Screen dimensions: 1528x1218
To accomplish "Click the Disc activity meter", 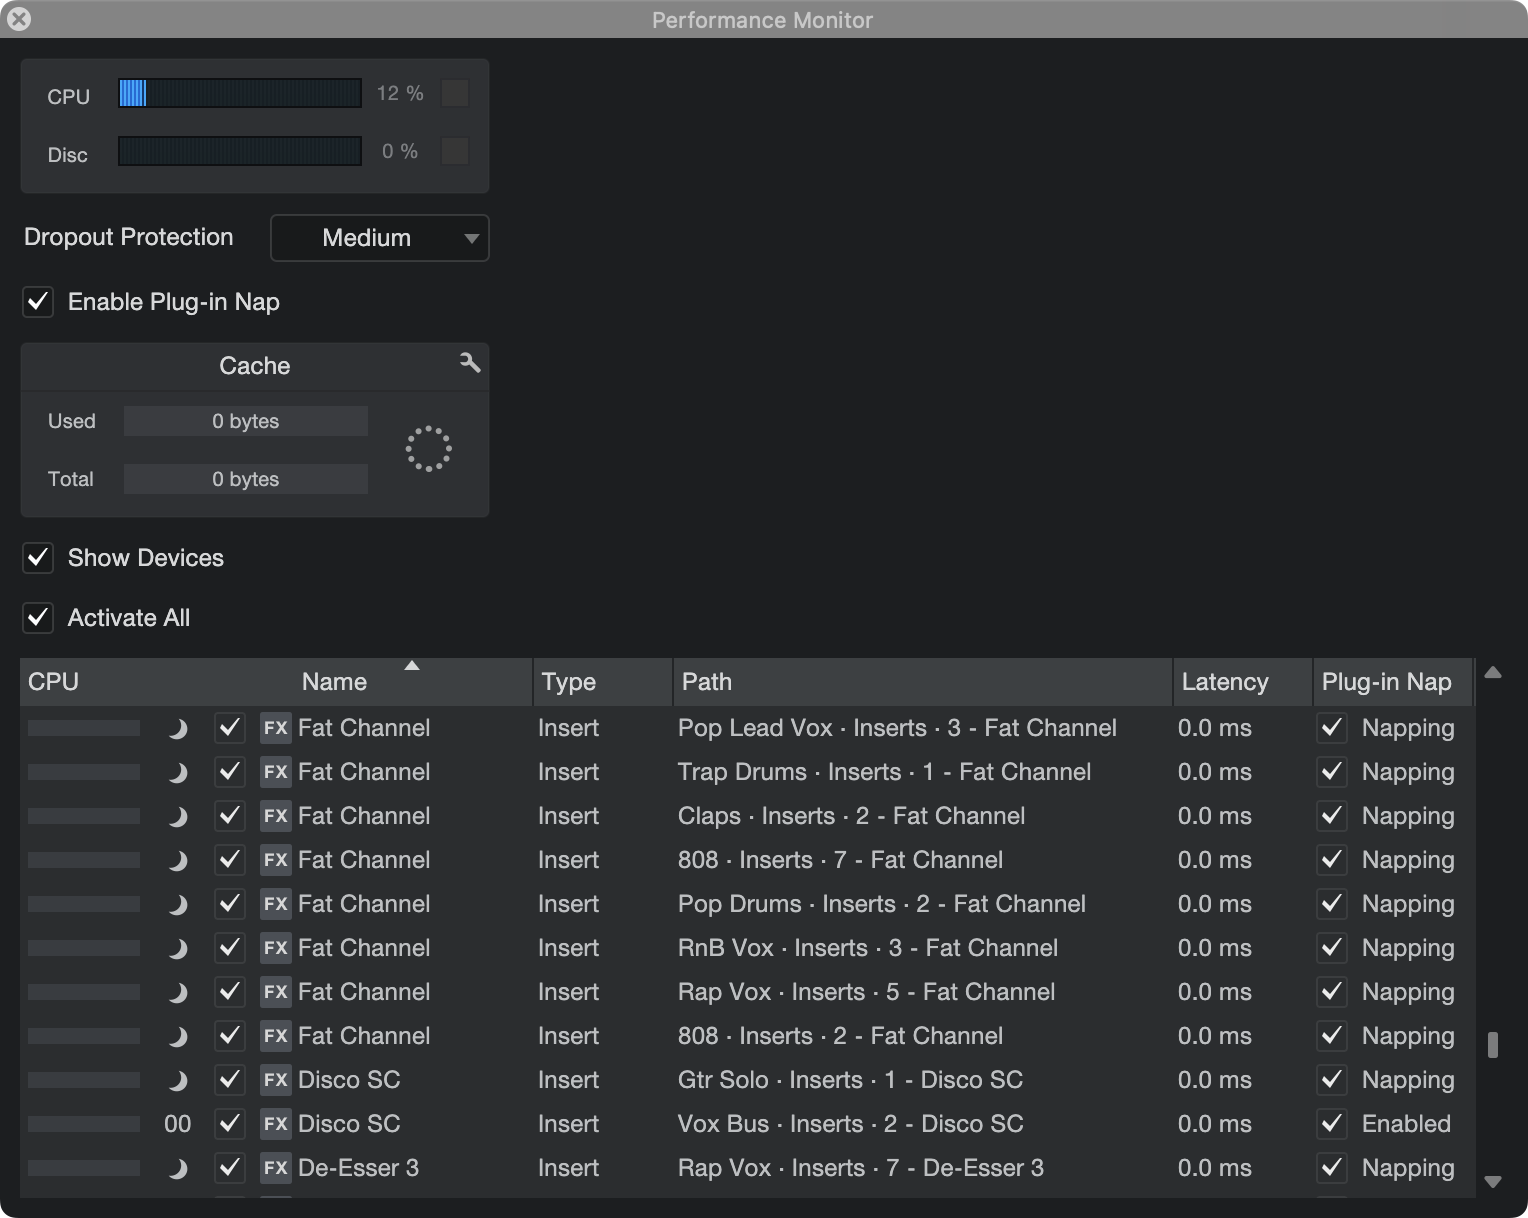I will (240, 151).
